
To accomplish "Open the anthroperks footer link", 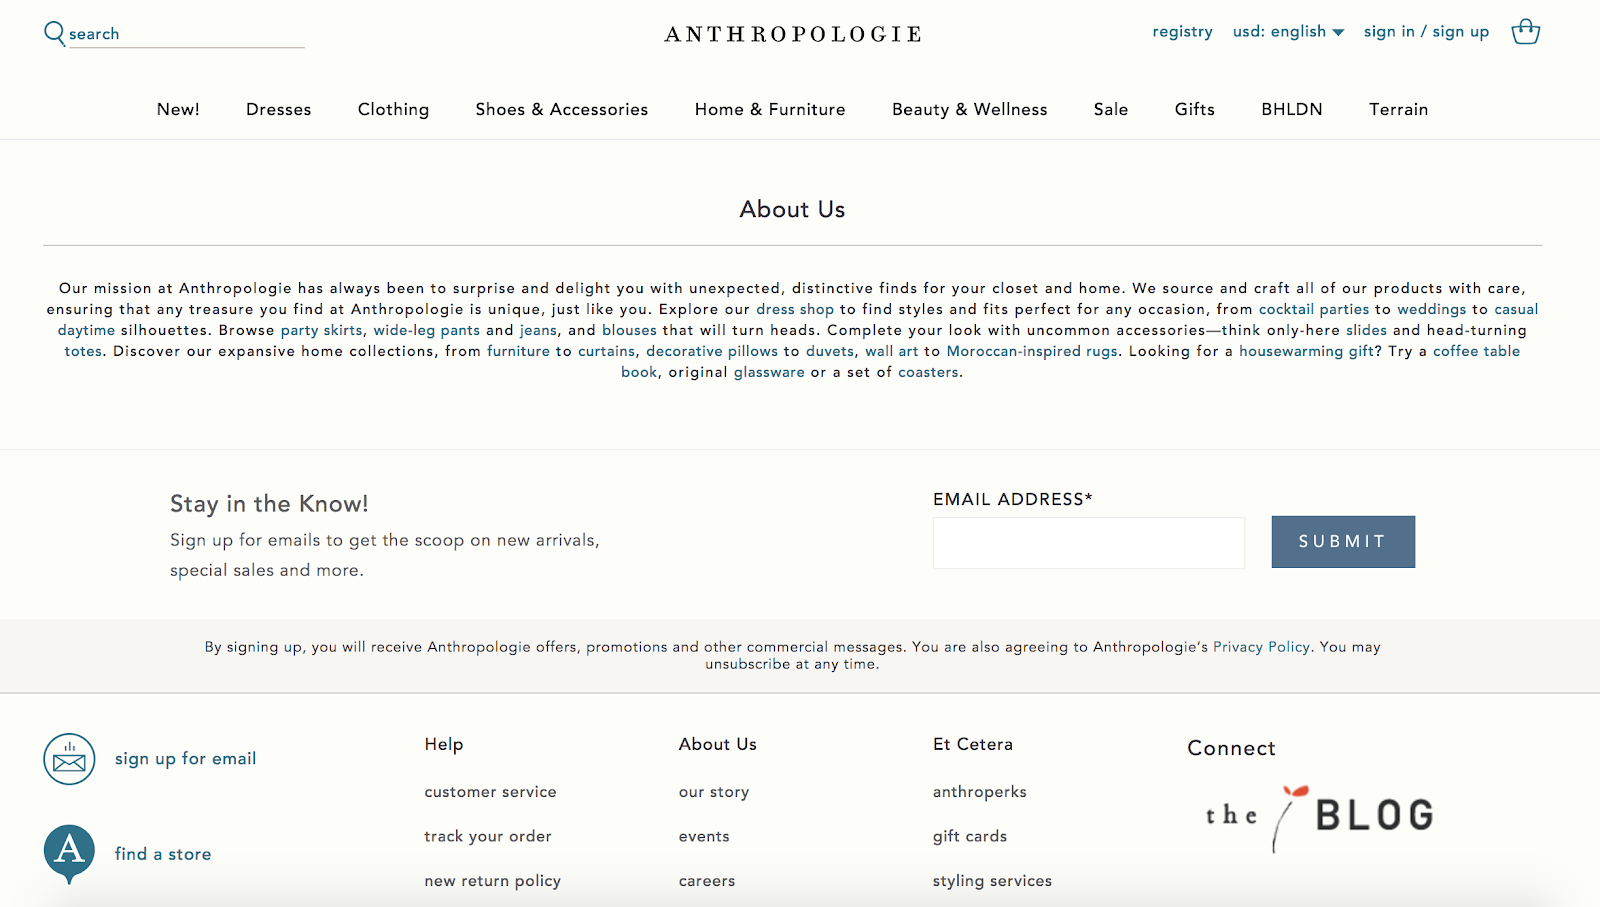I will (980, 792).
